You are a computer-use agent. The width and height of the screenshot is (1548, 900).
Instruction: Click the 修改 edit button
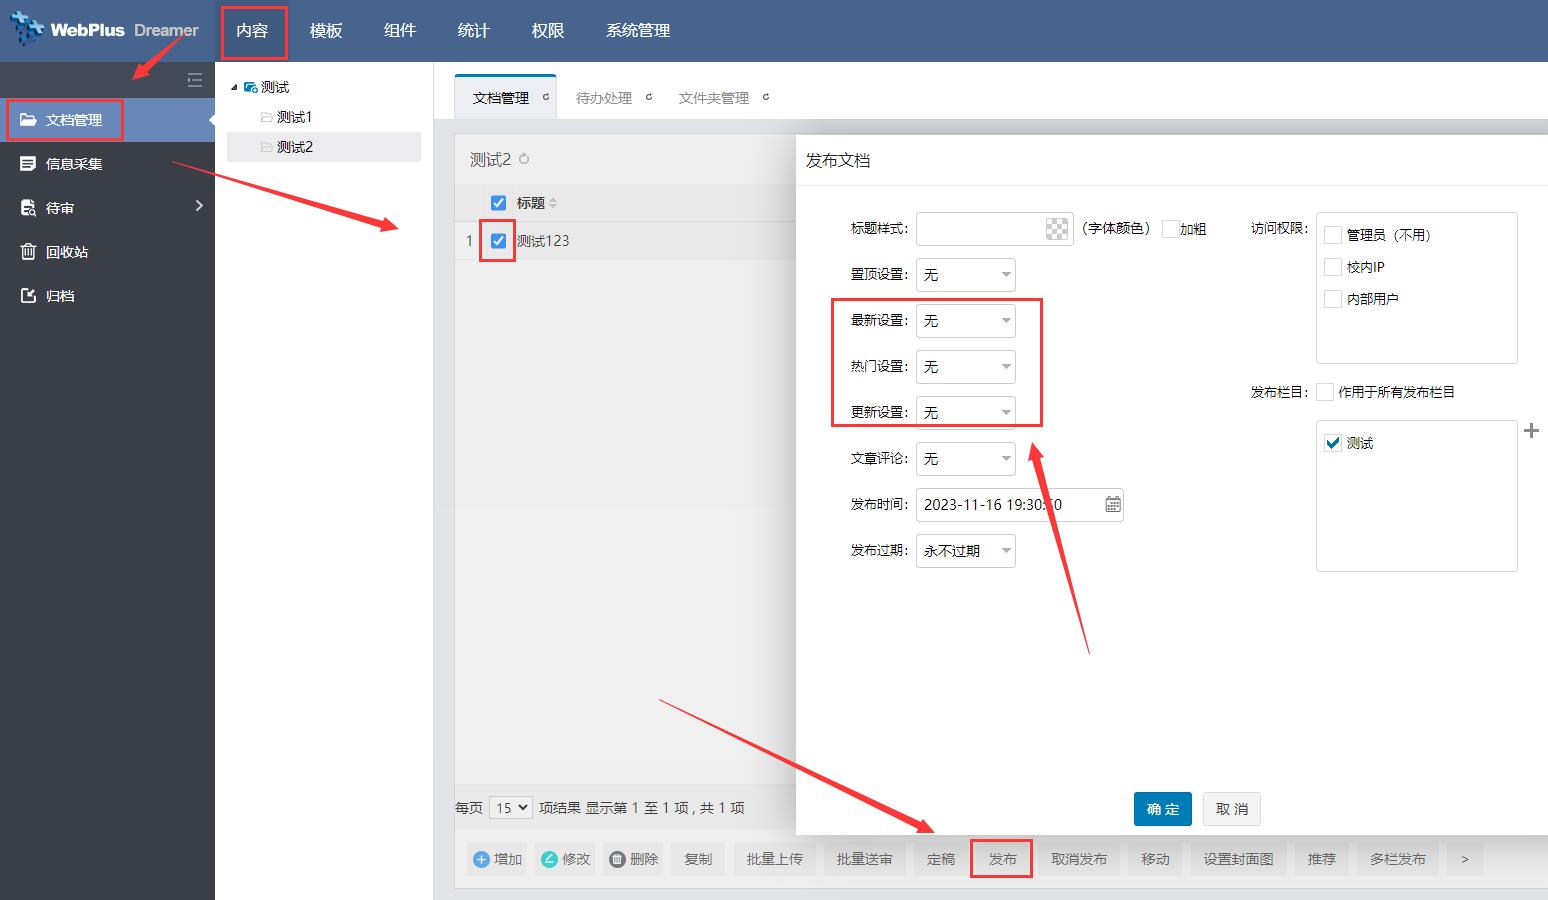(565, 859)
